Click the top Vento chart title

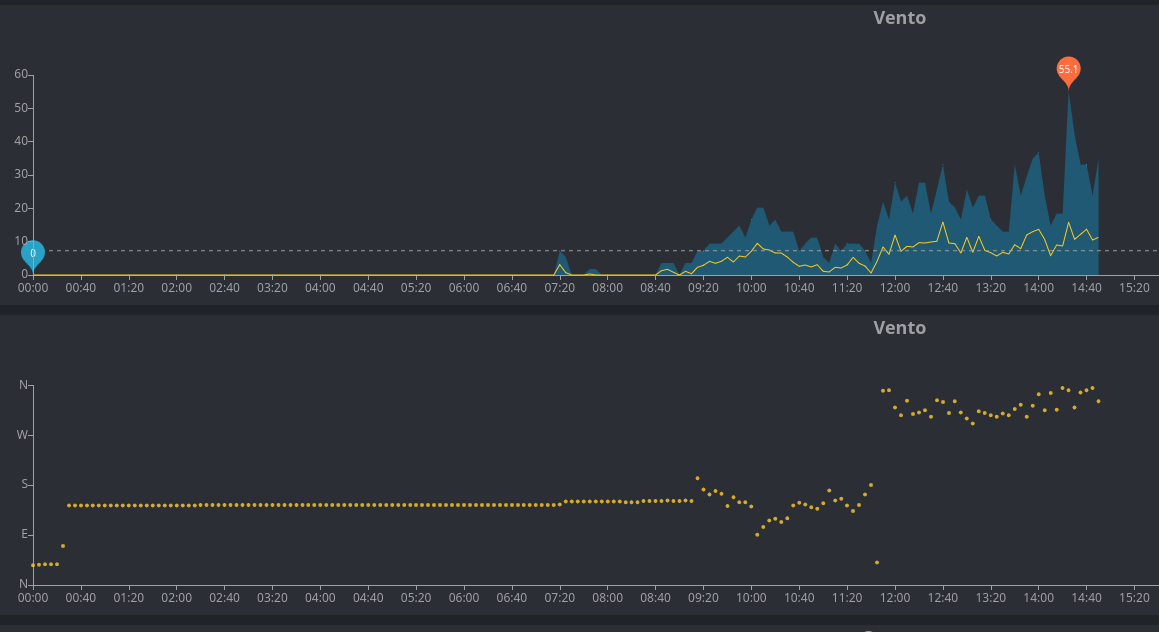pos(900,18)
